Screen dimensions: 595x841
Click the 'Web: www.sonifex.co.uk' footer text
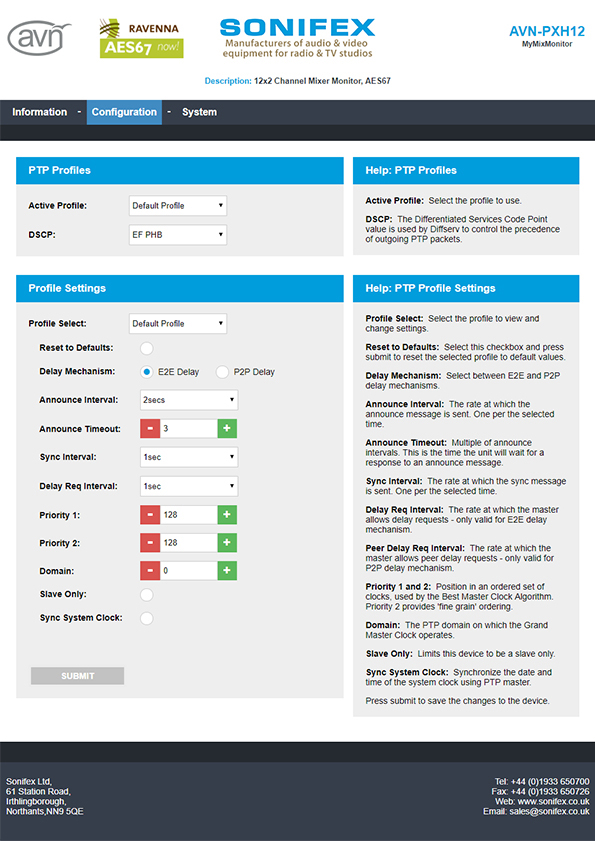coord(542,801)
